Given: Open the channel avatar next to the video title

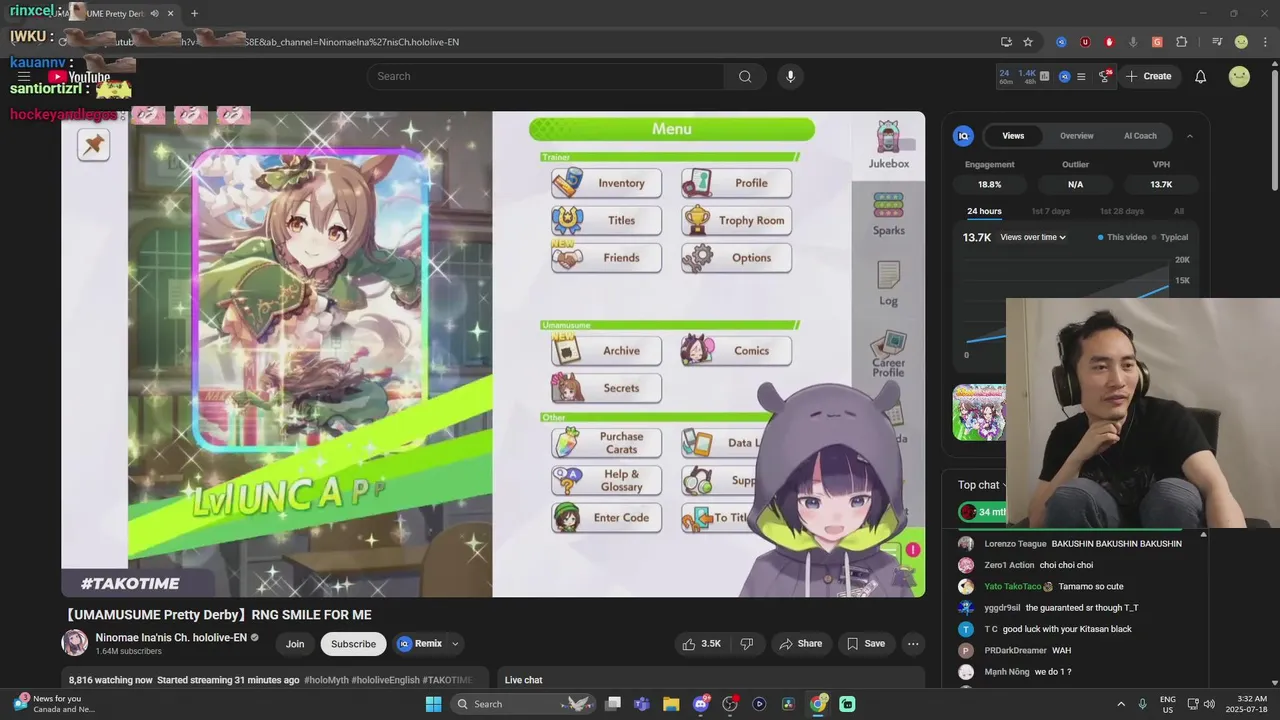Looking at the screenshot, I should pos(74,643).
